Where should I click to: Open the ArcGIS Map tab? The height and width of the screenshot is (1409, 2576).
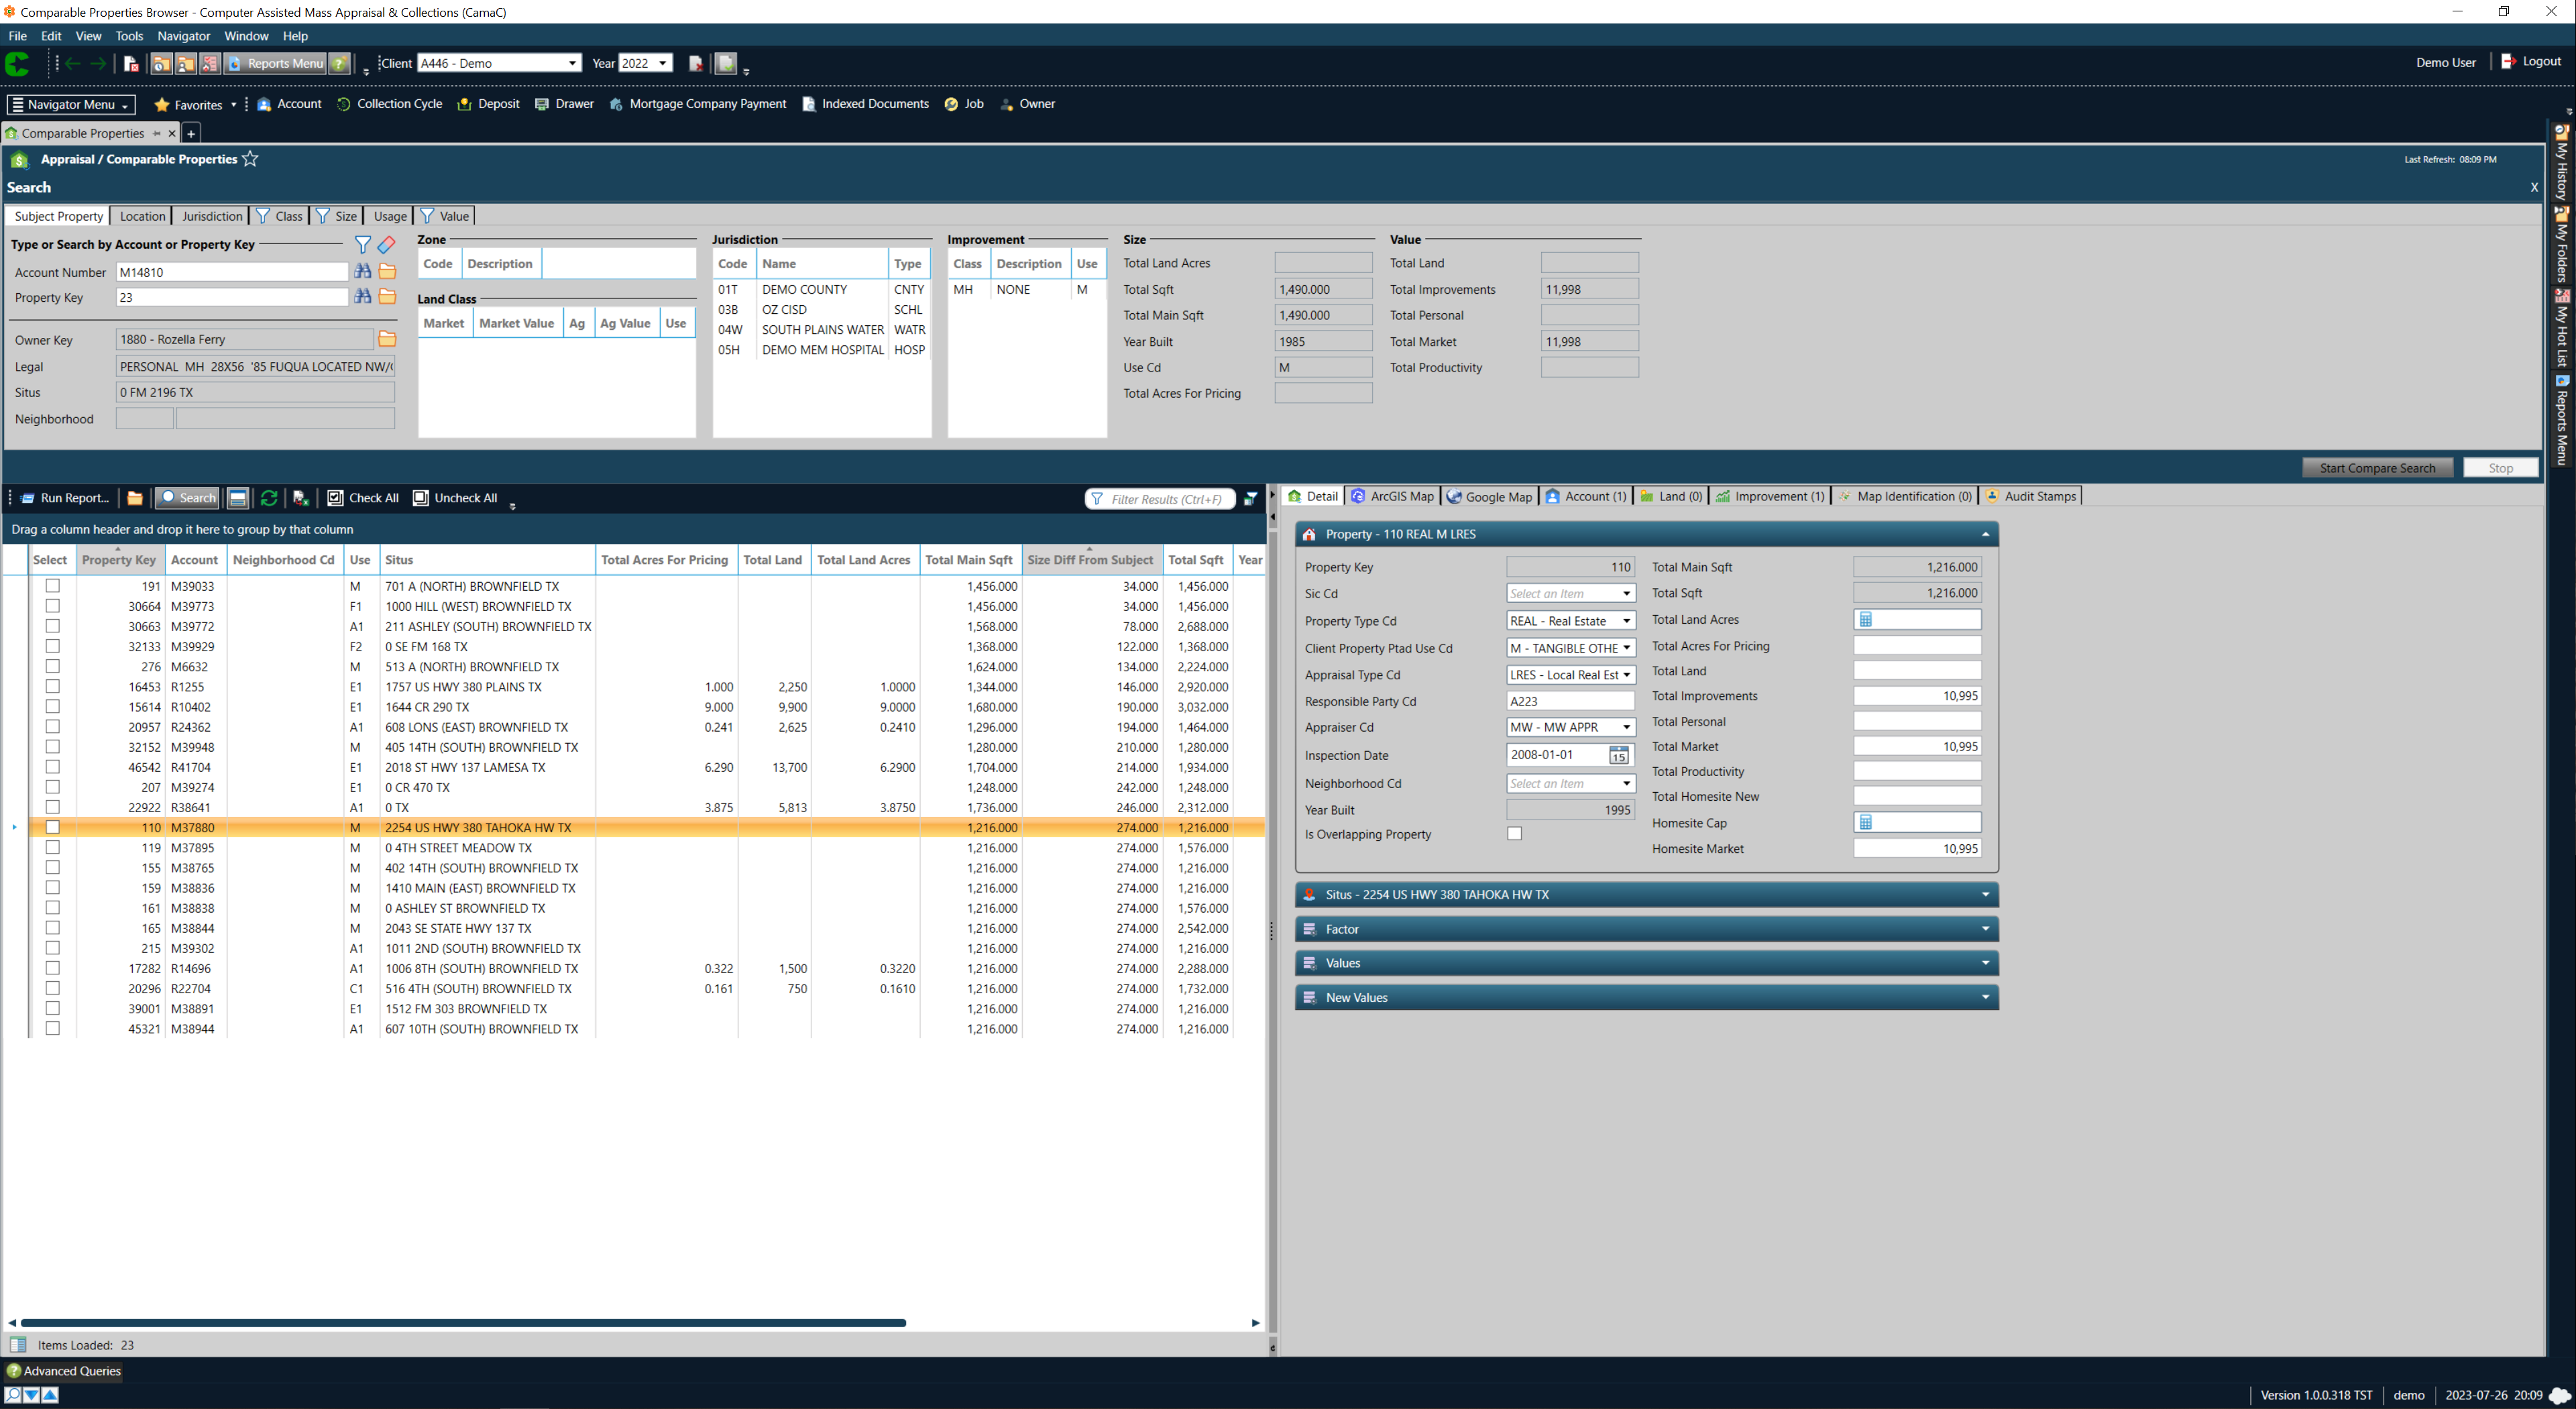pyautogui.click(x=1392, y=496)
